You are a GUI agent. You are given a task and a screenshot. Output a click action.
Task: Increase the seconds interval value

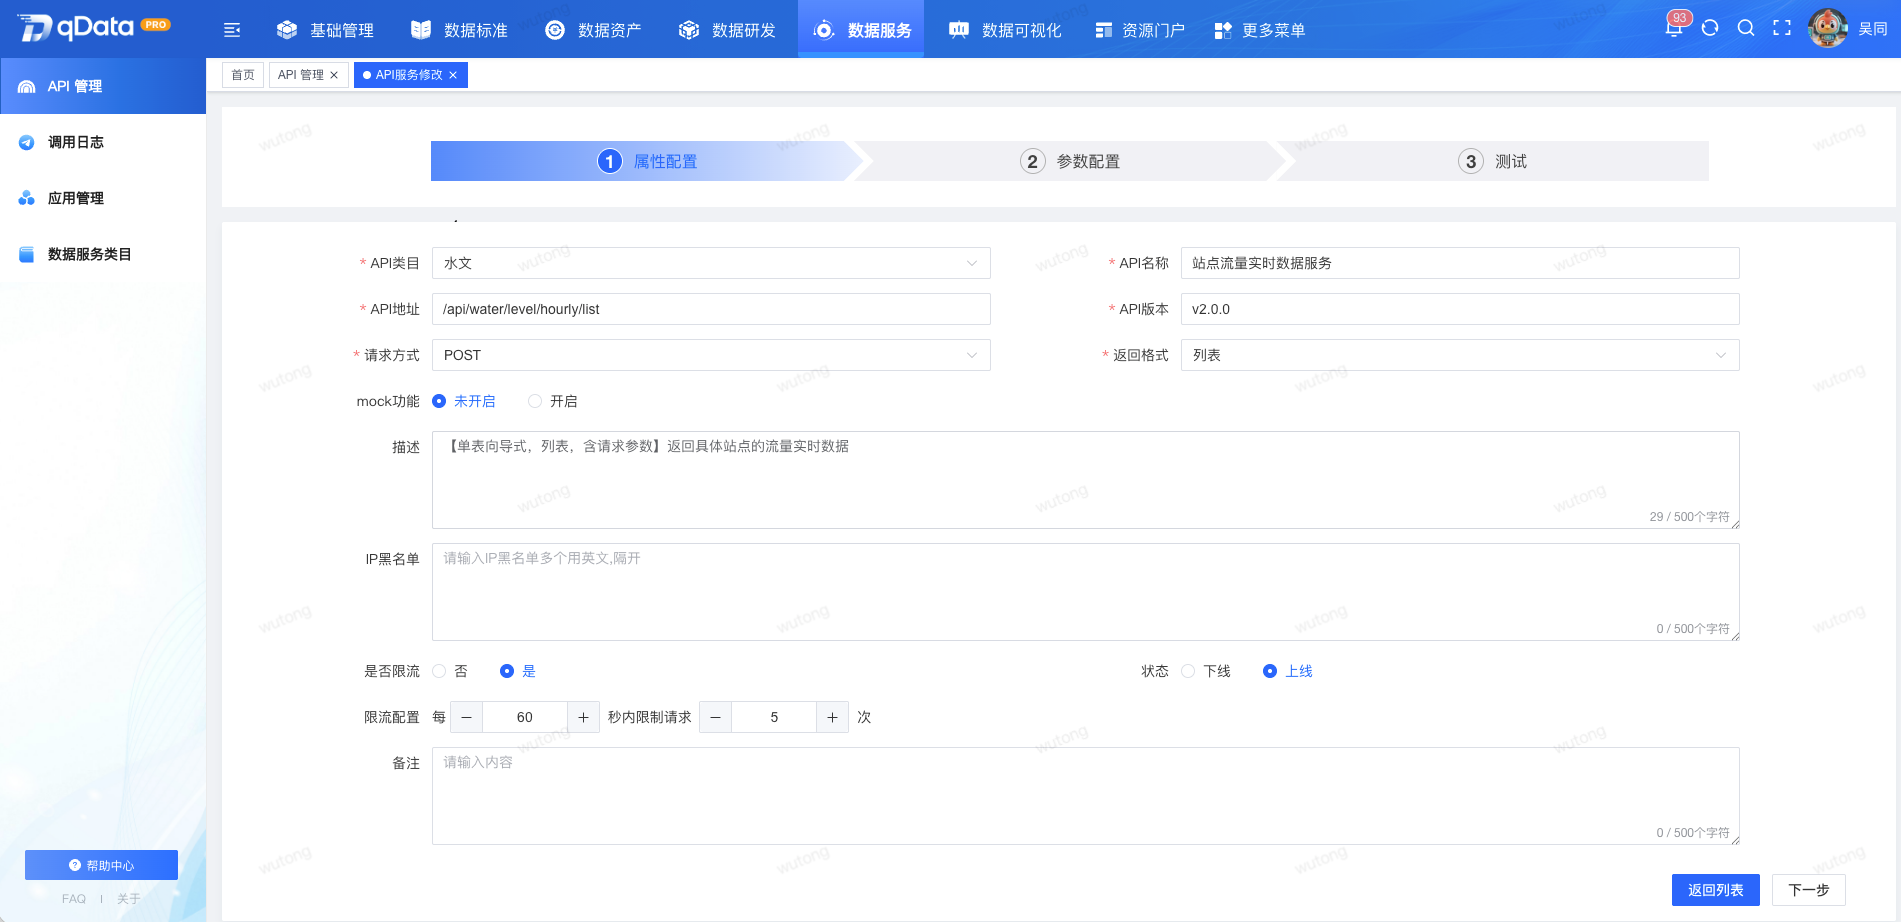[583, 717]
